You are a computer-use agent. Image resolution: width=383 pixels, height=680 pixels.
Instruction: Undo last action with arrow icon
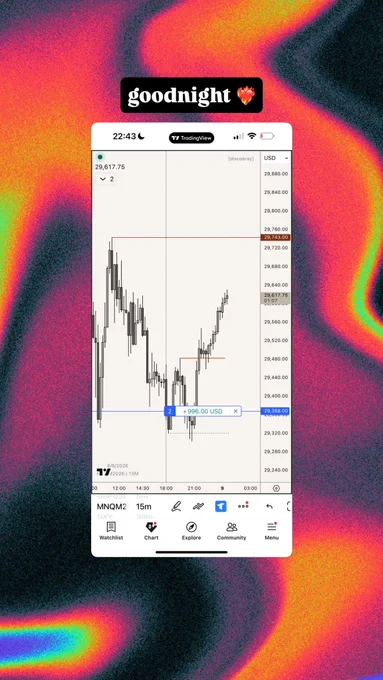click(269, 506)
